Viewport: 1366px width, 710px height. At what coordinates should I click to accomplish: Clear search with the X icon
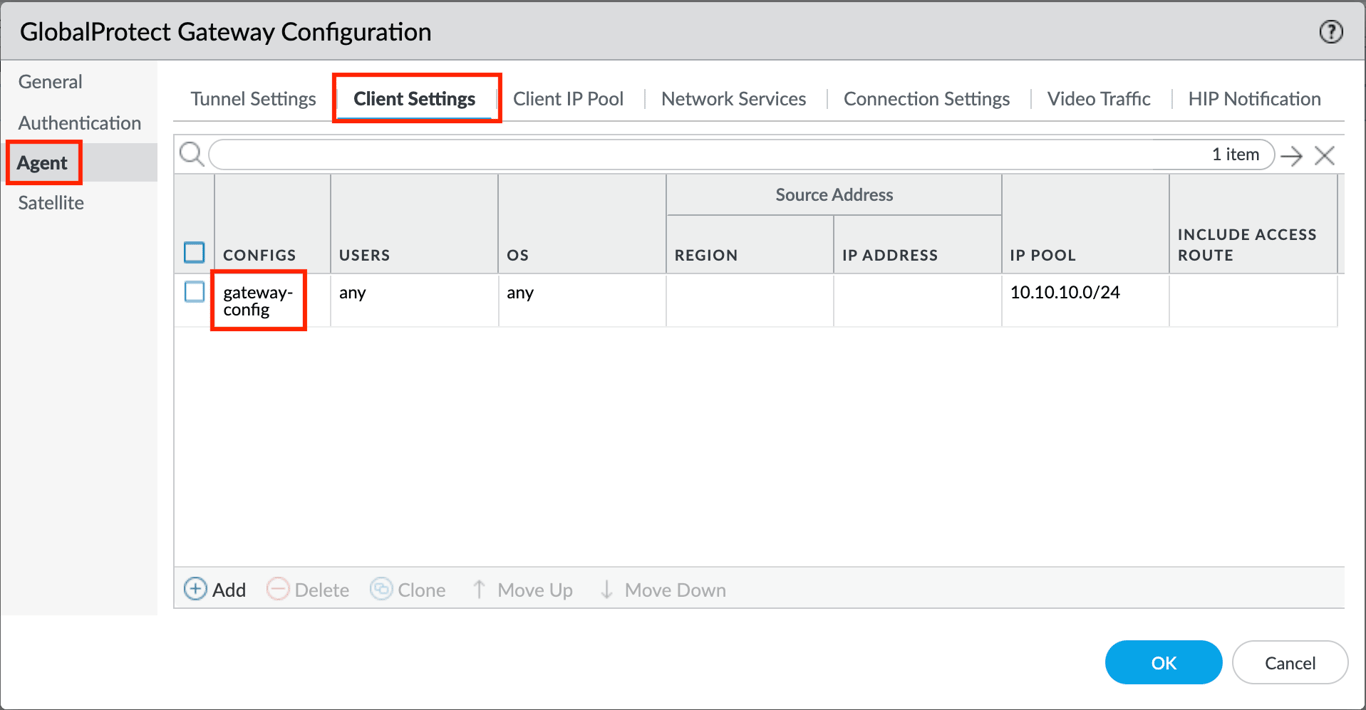coord(1325,155)
